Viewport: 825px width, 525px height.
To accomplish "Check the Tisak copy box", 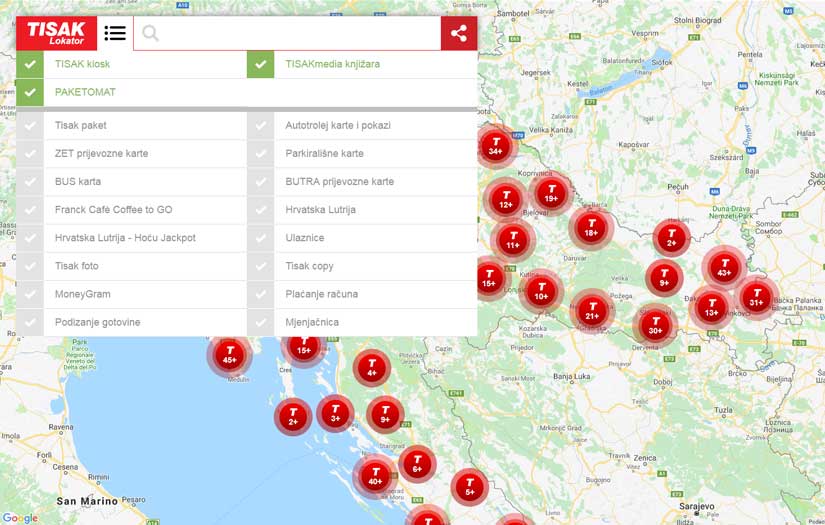I will tap(260, 266).
